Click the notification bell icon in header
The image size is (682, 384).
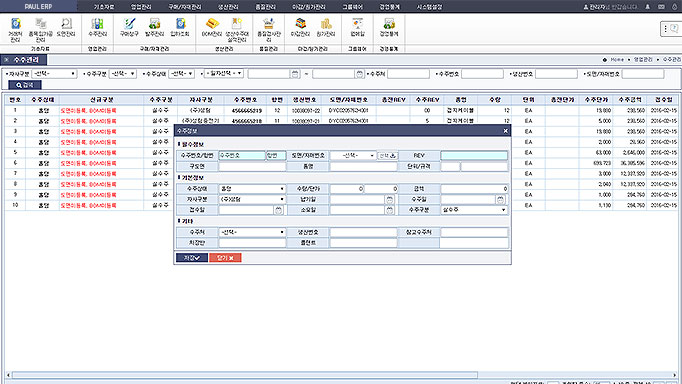(648, 7)
